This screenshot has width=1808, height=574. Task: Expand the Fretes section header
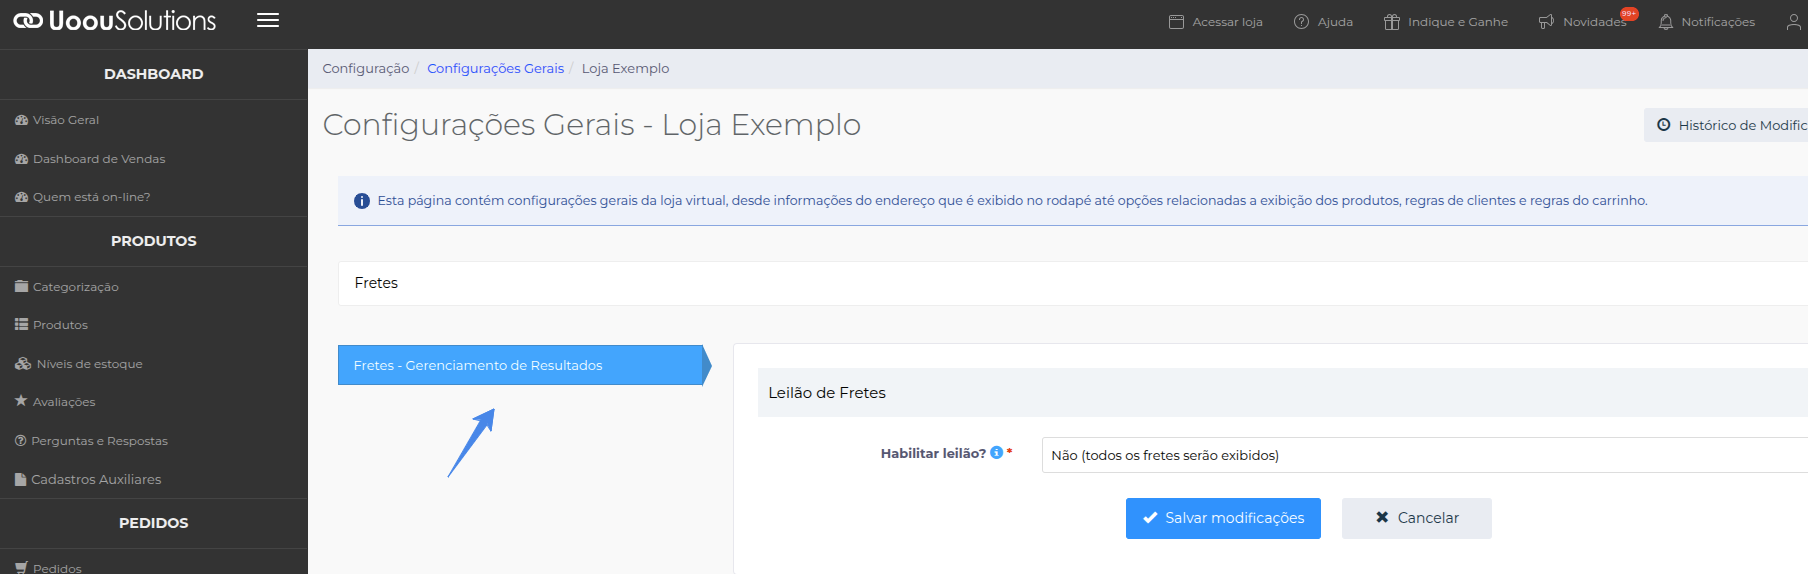tap(1072, 283)
